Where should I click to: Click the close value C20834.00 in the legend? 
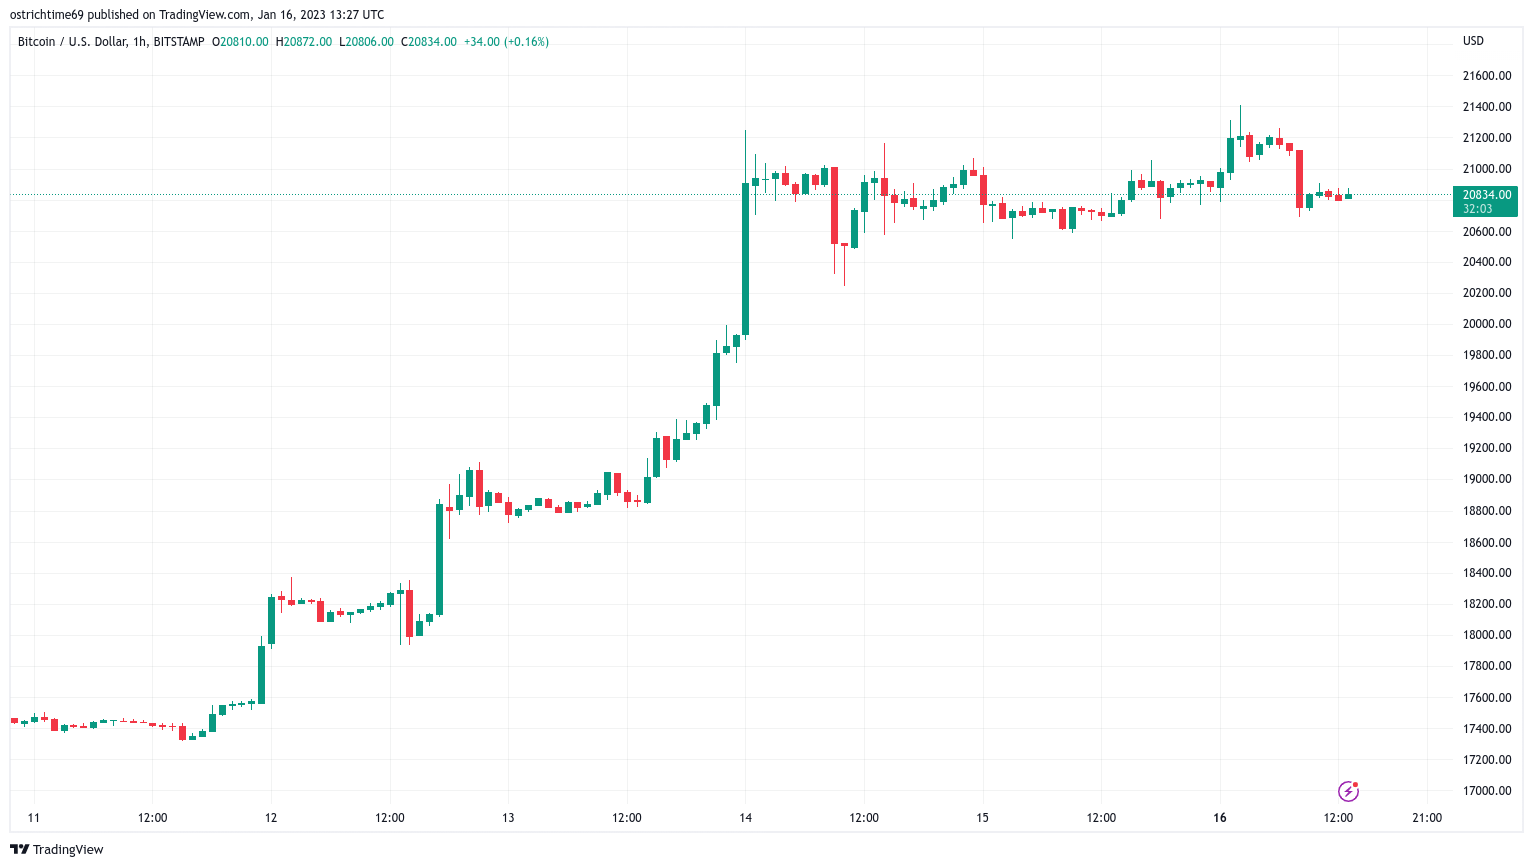coord(429,42)
